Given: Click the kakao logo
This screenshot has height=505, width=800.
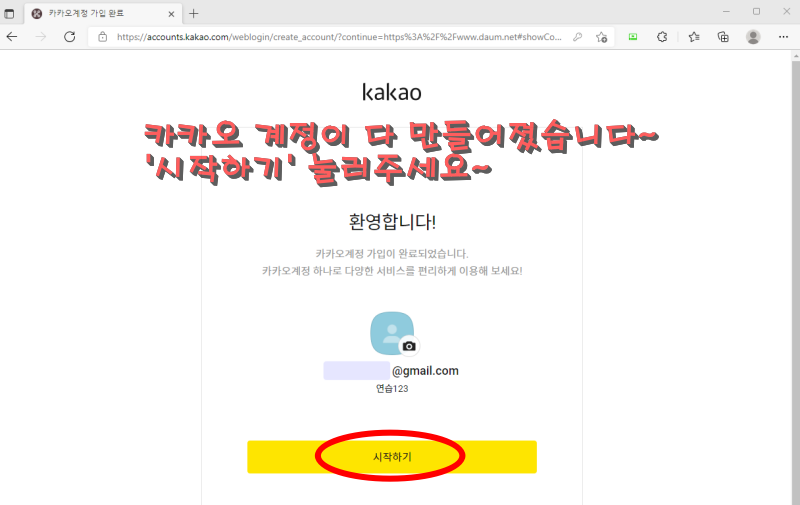Looking at the screenshot, I should coord(392,92).
